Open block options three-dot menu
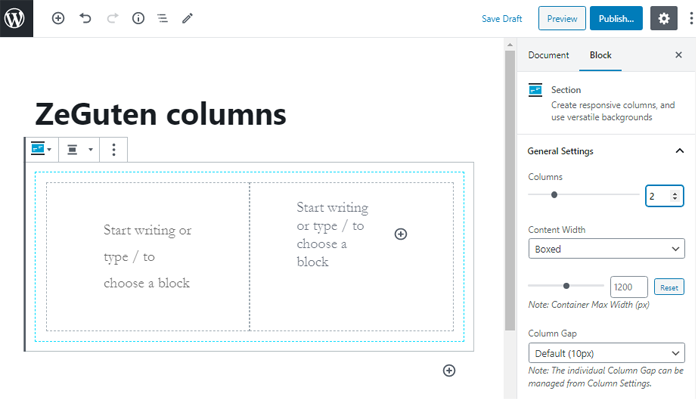Viewport: 696px width, 399px height. (x=114, y=150)
